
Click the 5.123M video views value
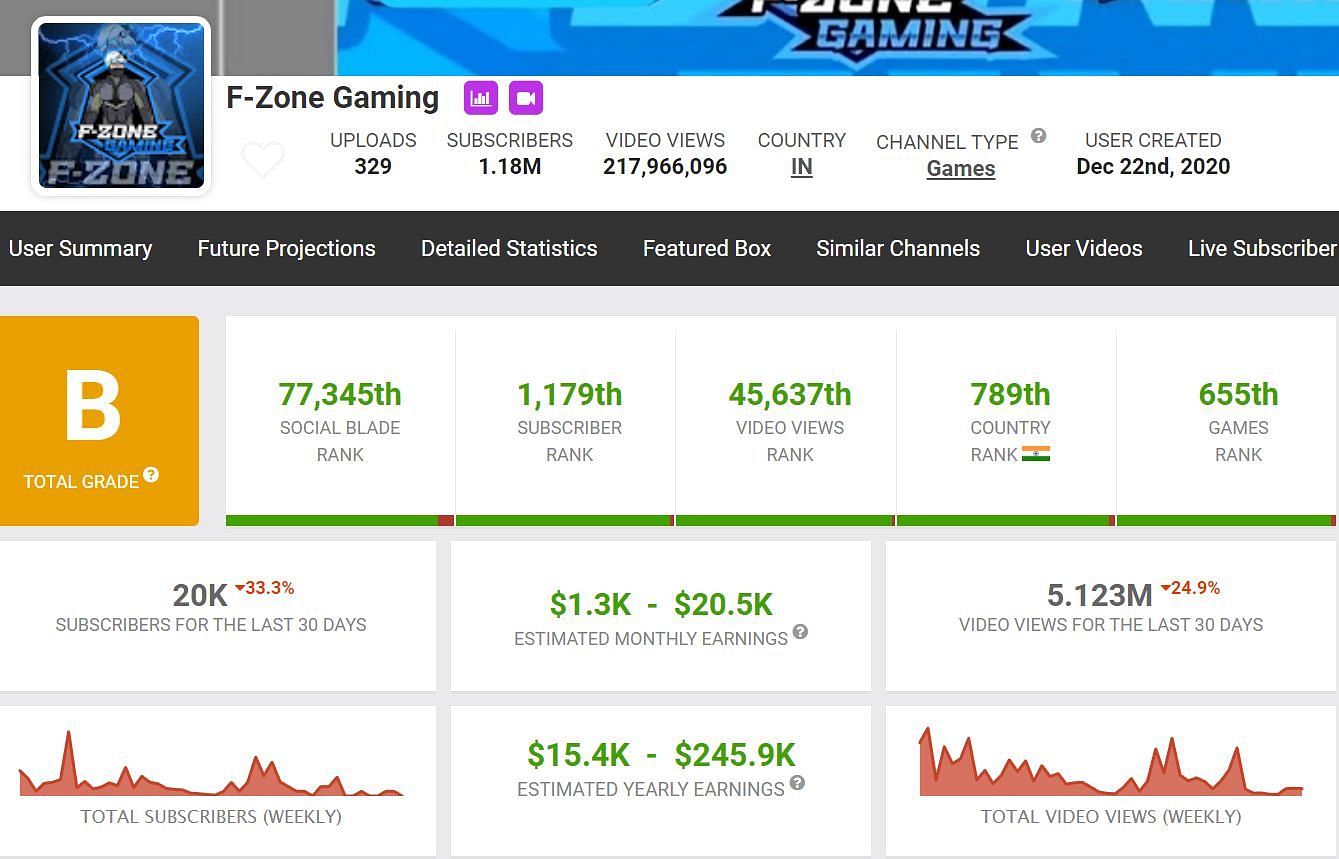coord(1100,595)
